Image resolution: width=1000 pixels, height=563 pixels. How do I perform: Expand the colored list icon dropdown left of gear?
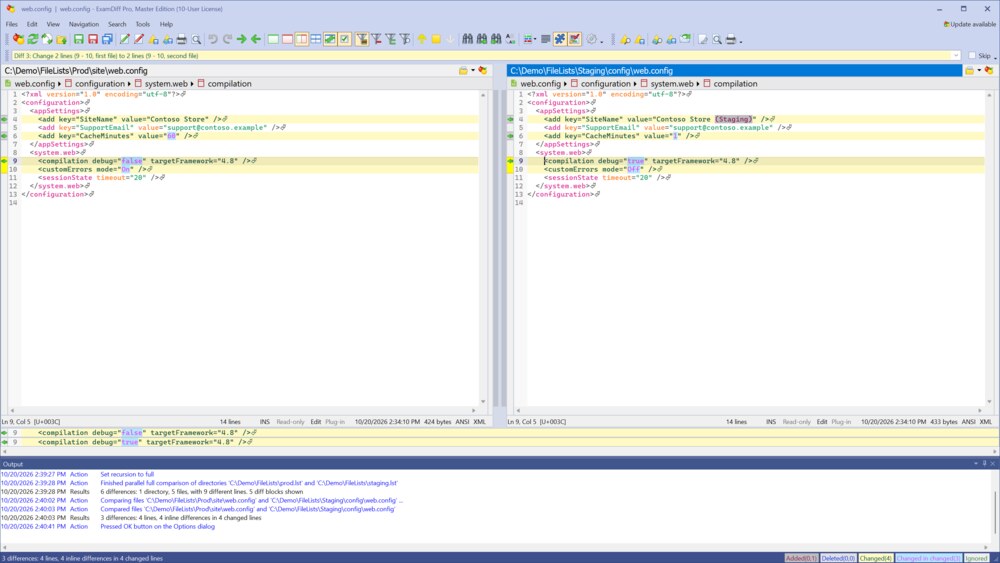pos(534,40)
